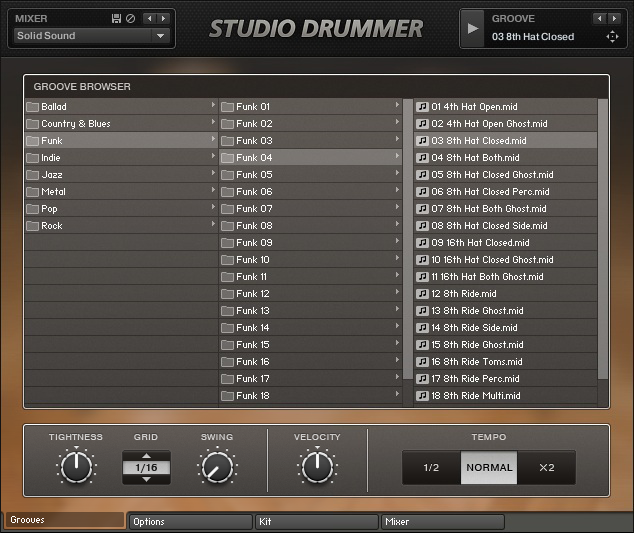This screenshot has width=634, height=533.
Task: Click MIDI icon of 04 8th Hat Both.mid
Action: click(x=422, y=158)
